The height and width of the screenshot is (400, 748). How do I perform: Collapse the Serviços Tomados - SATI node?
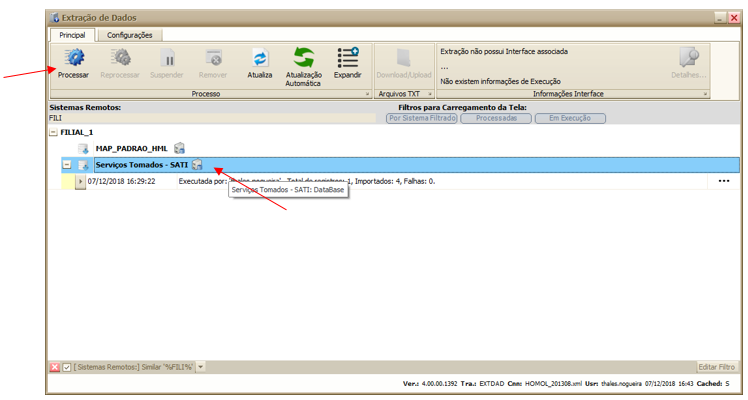67,165
